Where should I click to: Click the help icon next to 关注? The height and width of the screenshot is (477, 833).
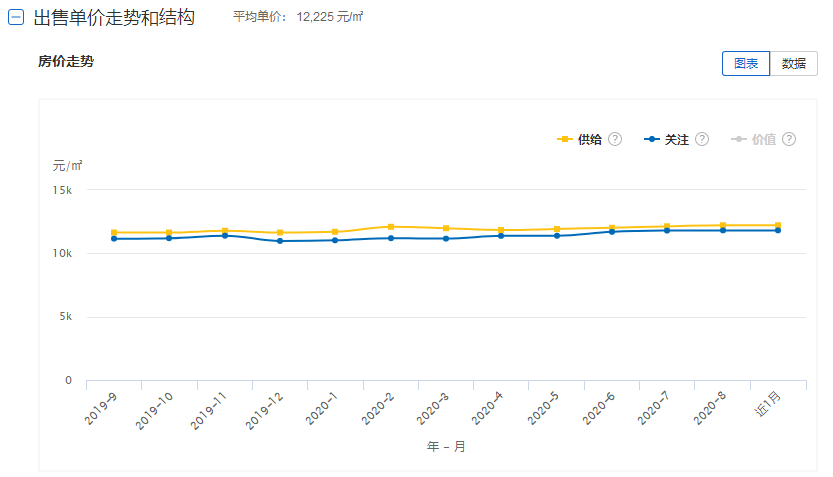coord(702,139)
